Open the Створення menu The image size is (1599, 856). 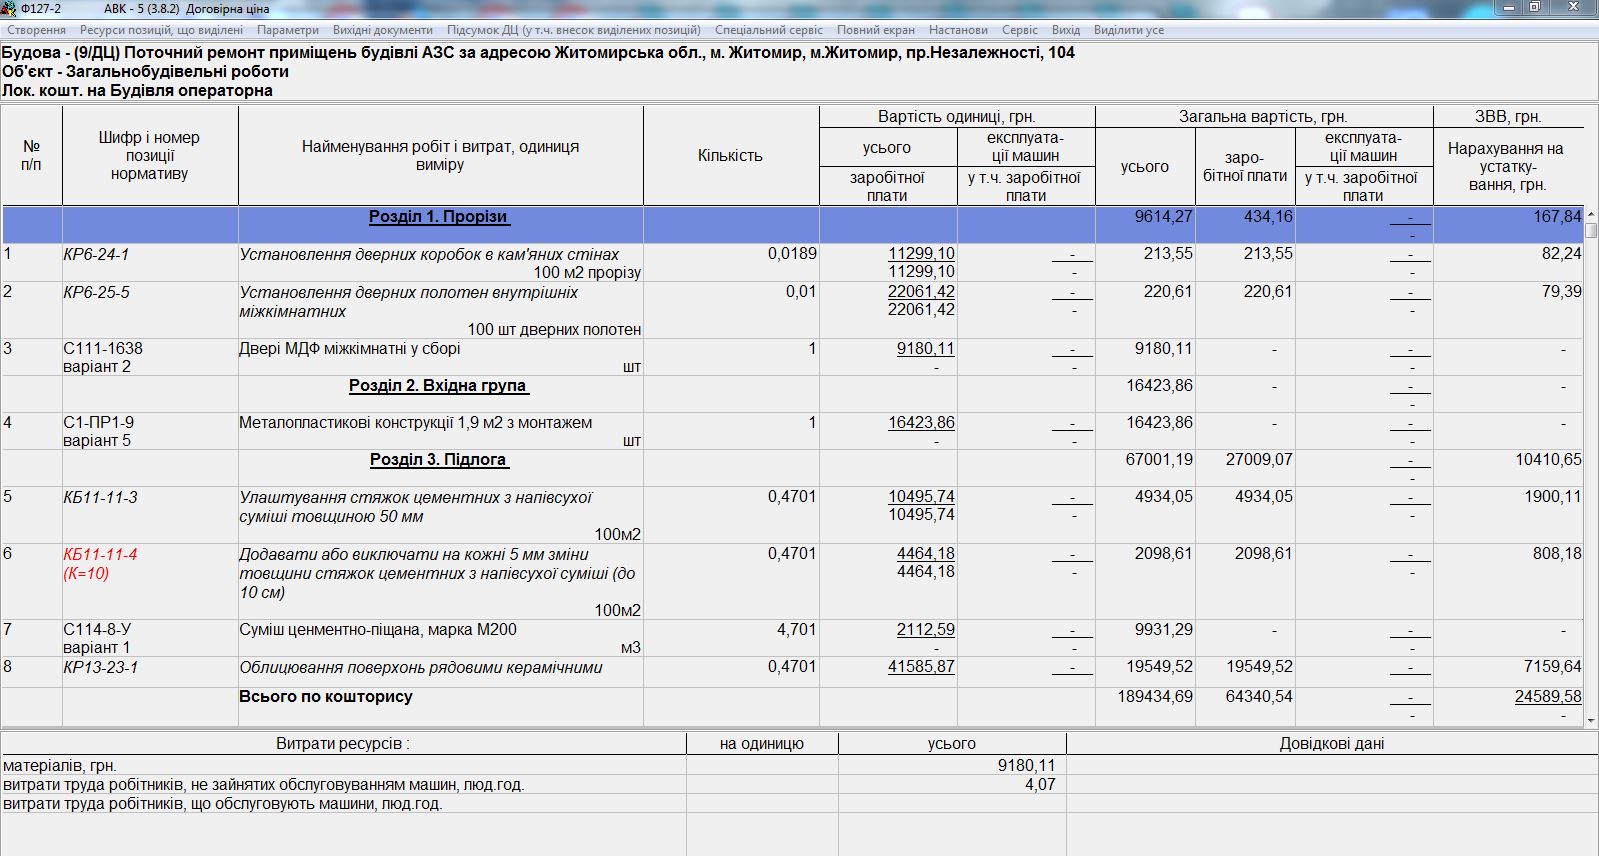coord(36,30)
